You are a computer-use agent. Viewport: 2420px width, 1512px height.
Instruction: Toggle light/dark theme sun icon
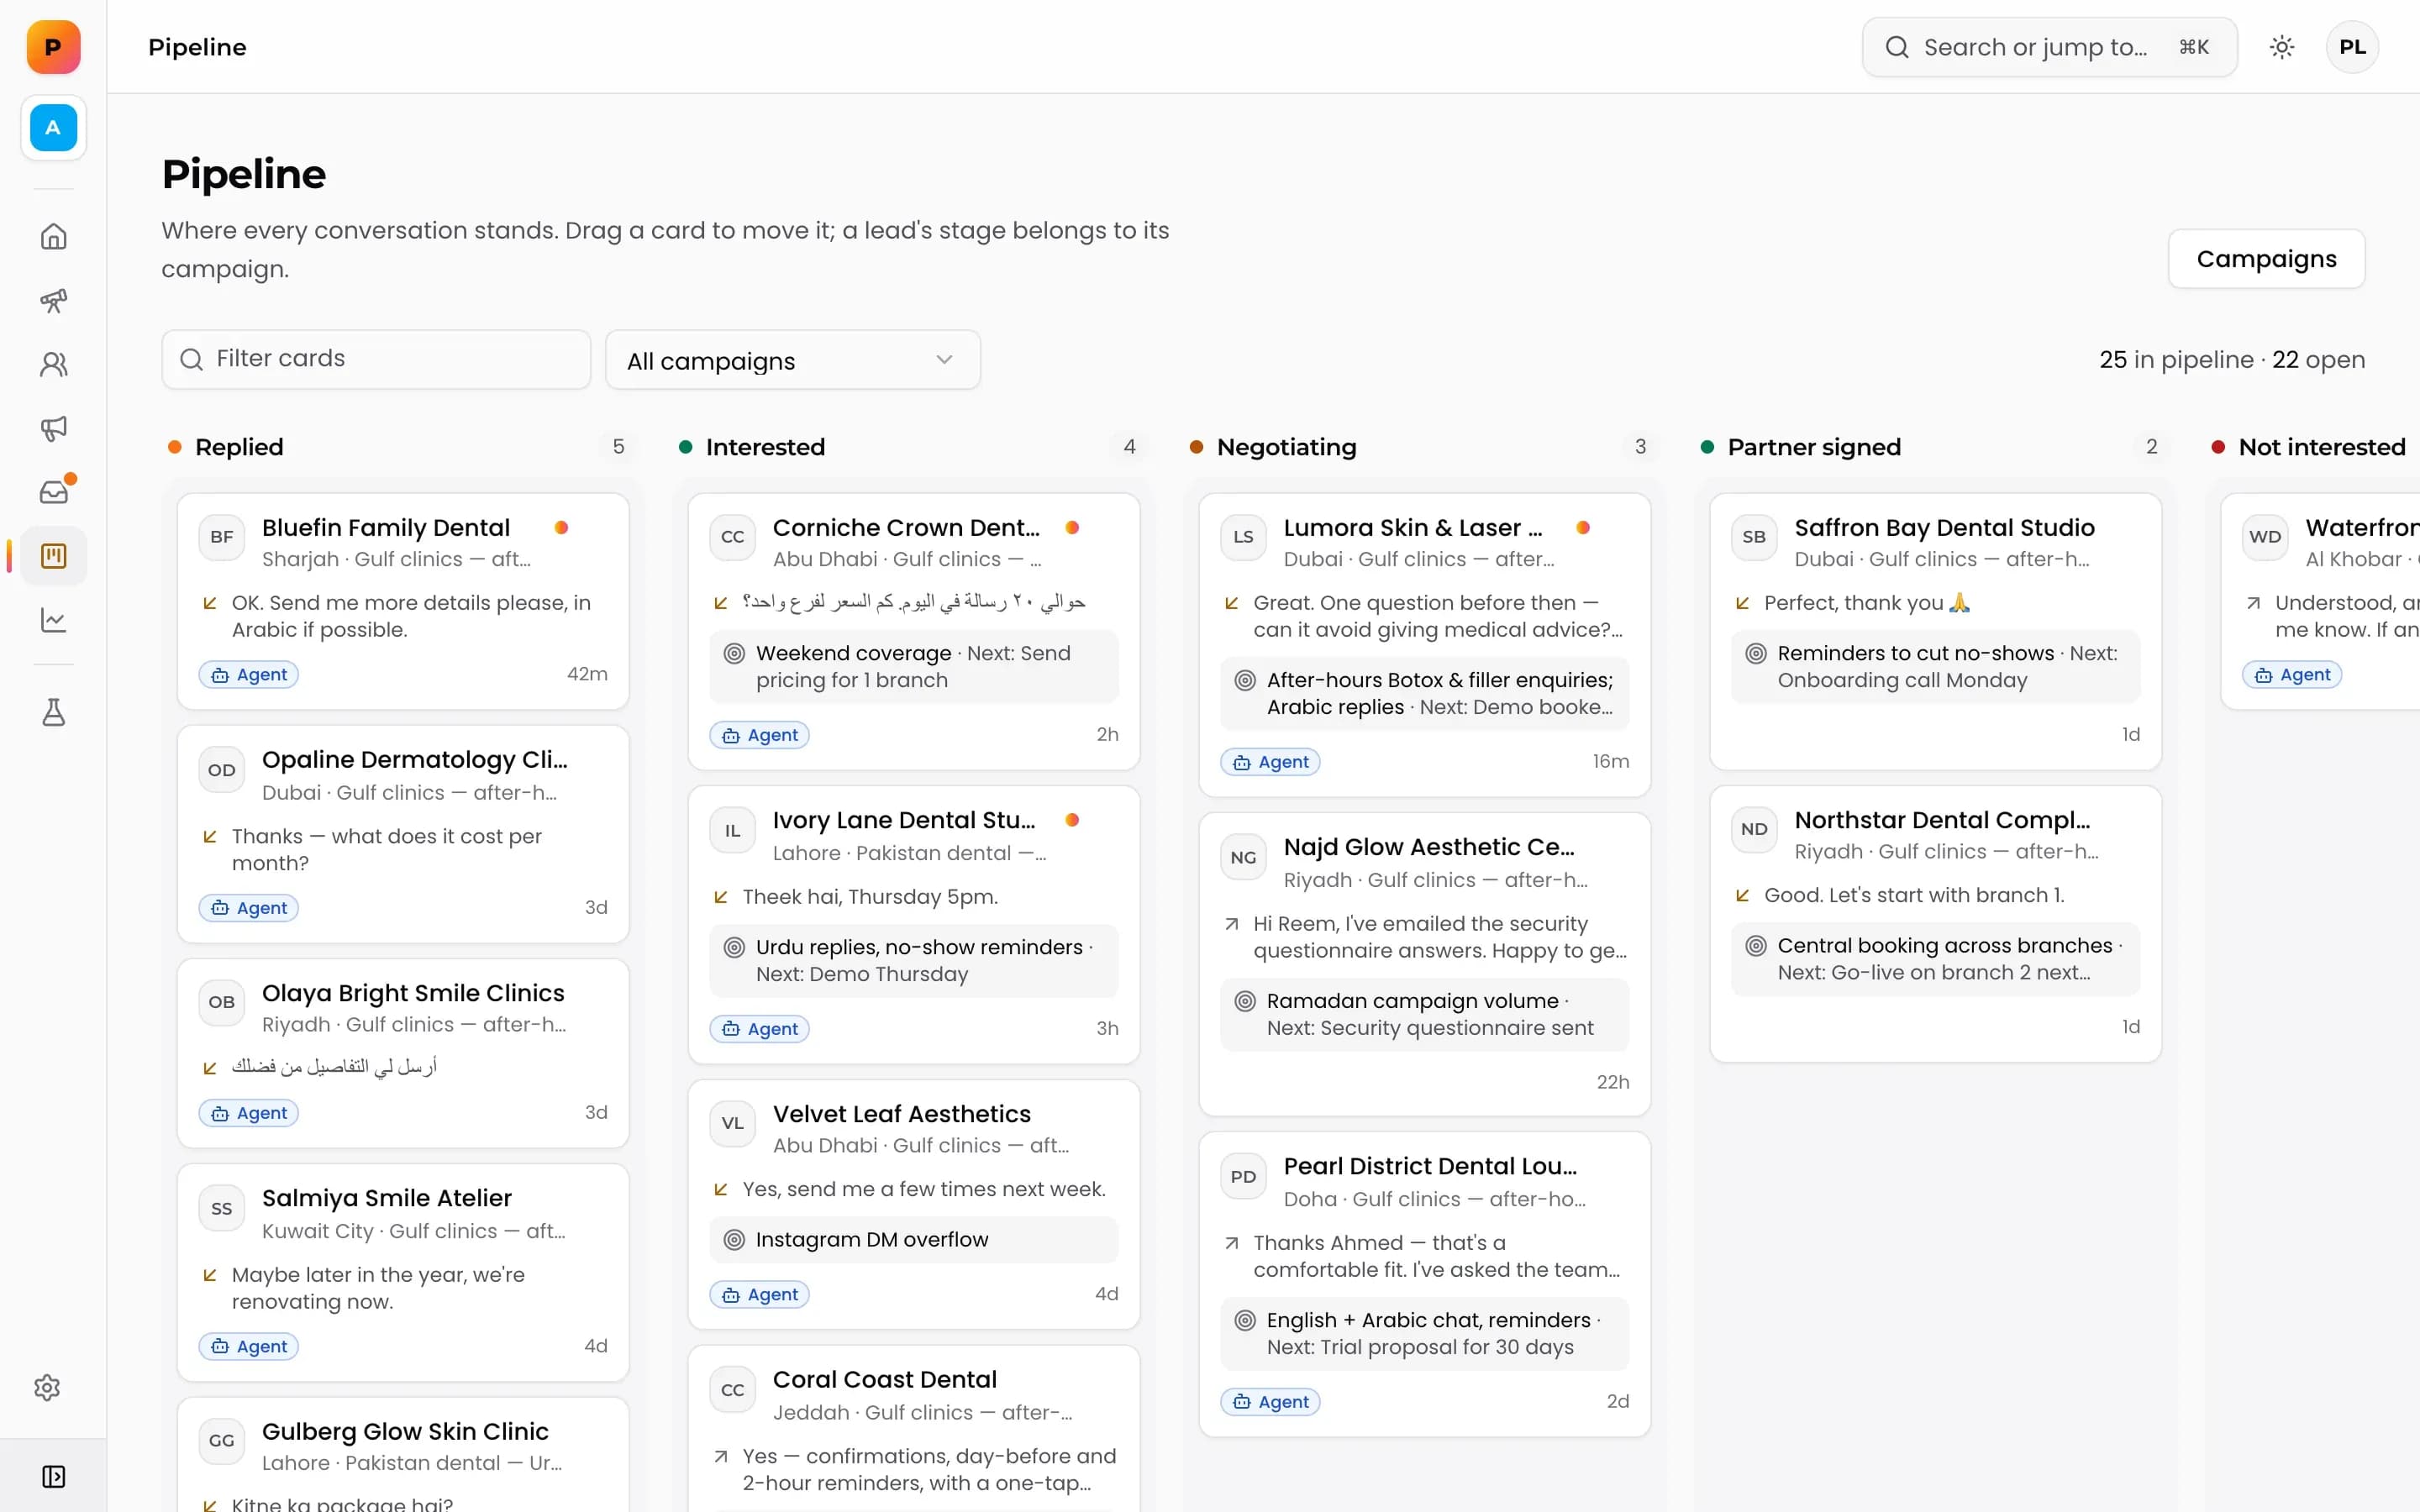coord(2282,47)
